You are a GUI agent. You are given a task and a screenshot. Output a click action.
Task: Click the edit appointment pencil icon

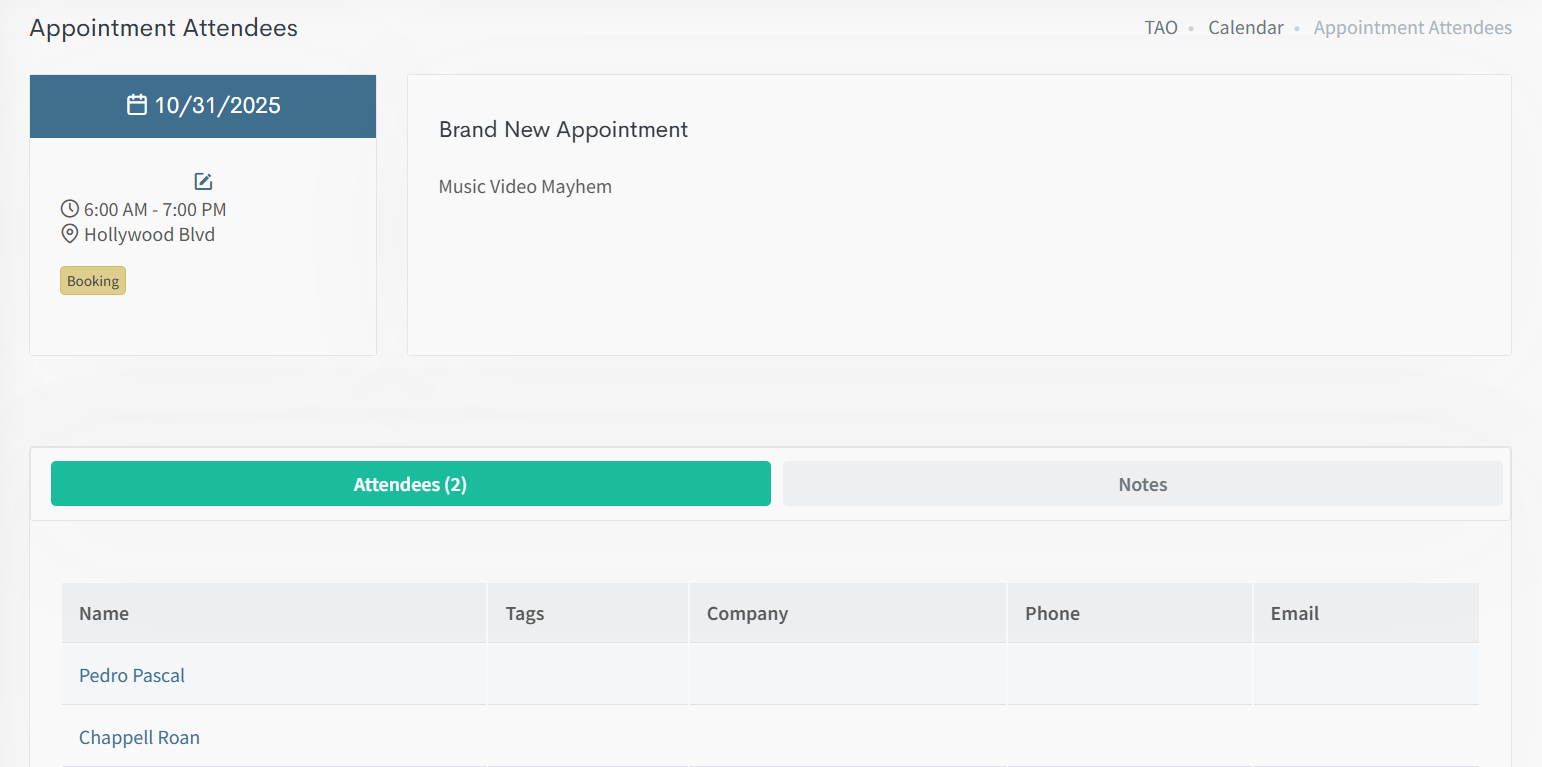203,181
